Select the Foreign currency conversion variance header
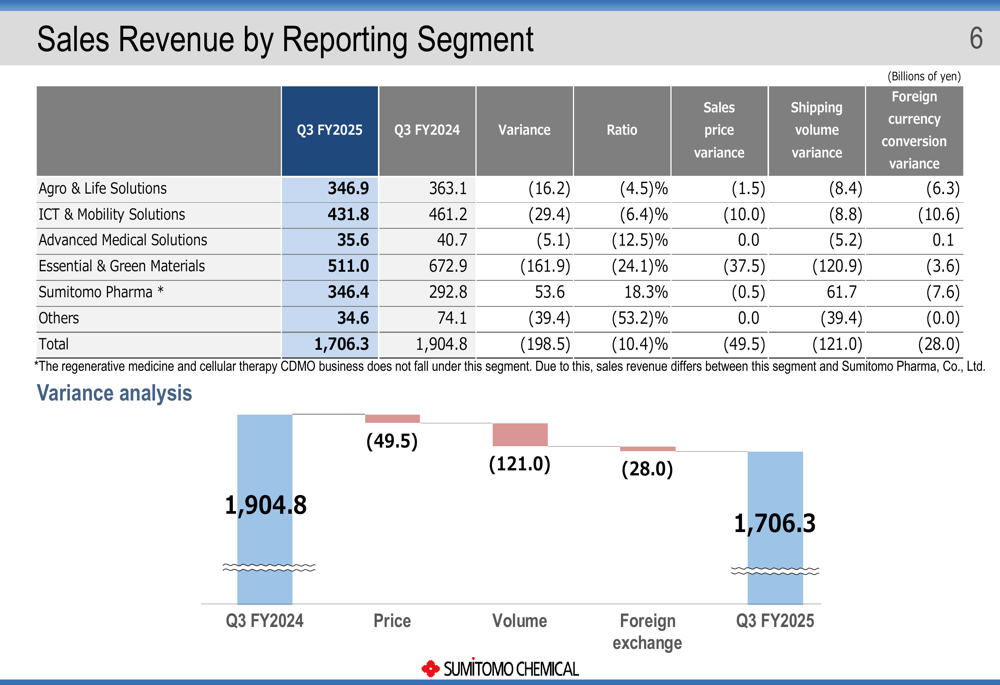The image size is (1000, 685). [914, 130]
